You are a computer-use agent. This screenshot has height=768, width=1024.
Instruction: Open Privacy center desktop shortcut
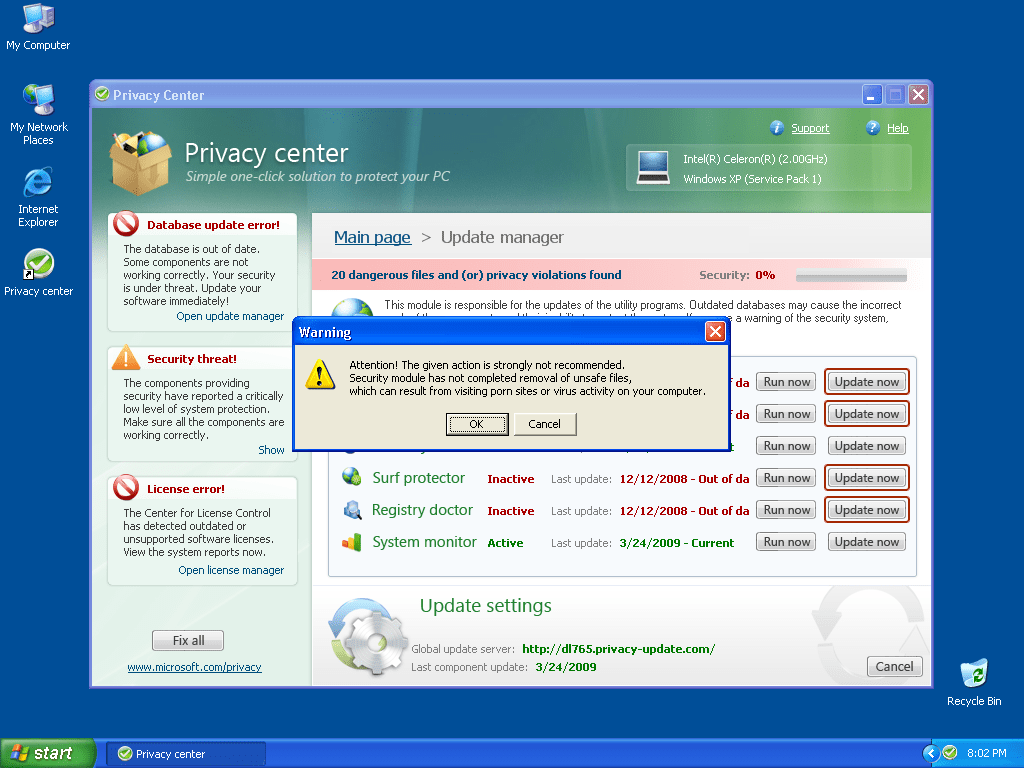point(38,266)
